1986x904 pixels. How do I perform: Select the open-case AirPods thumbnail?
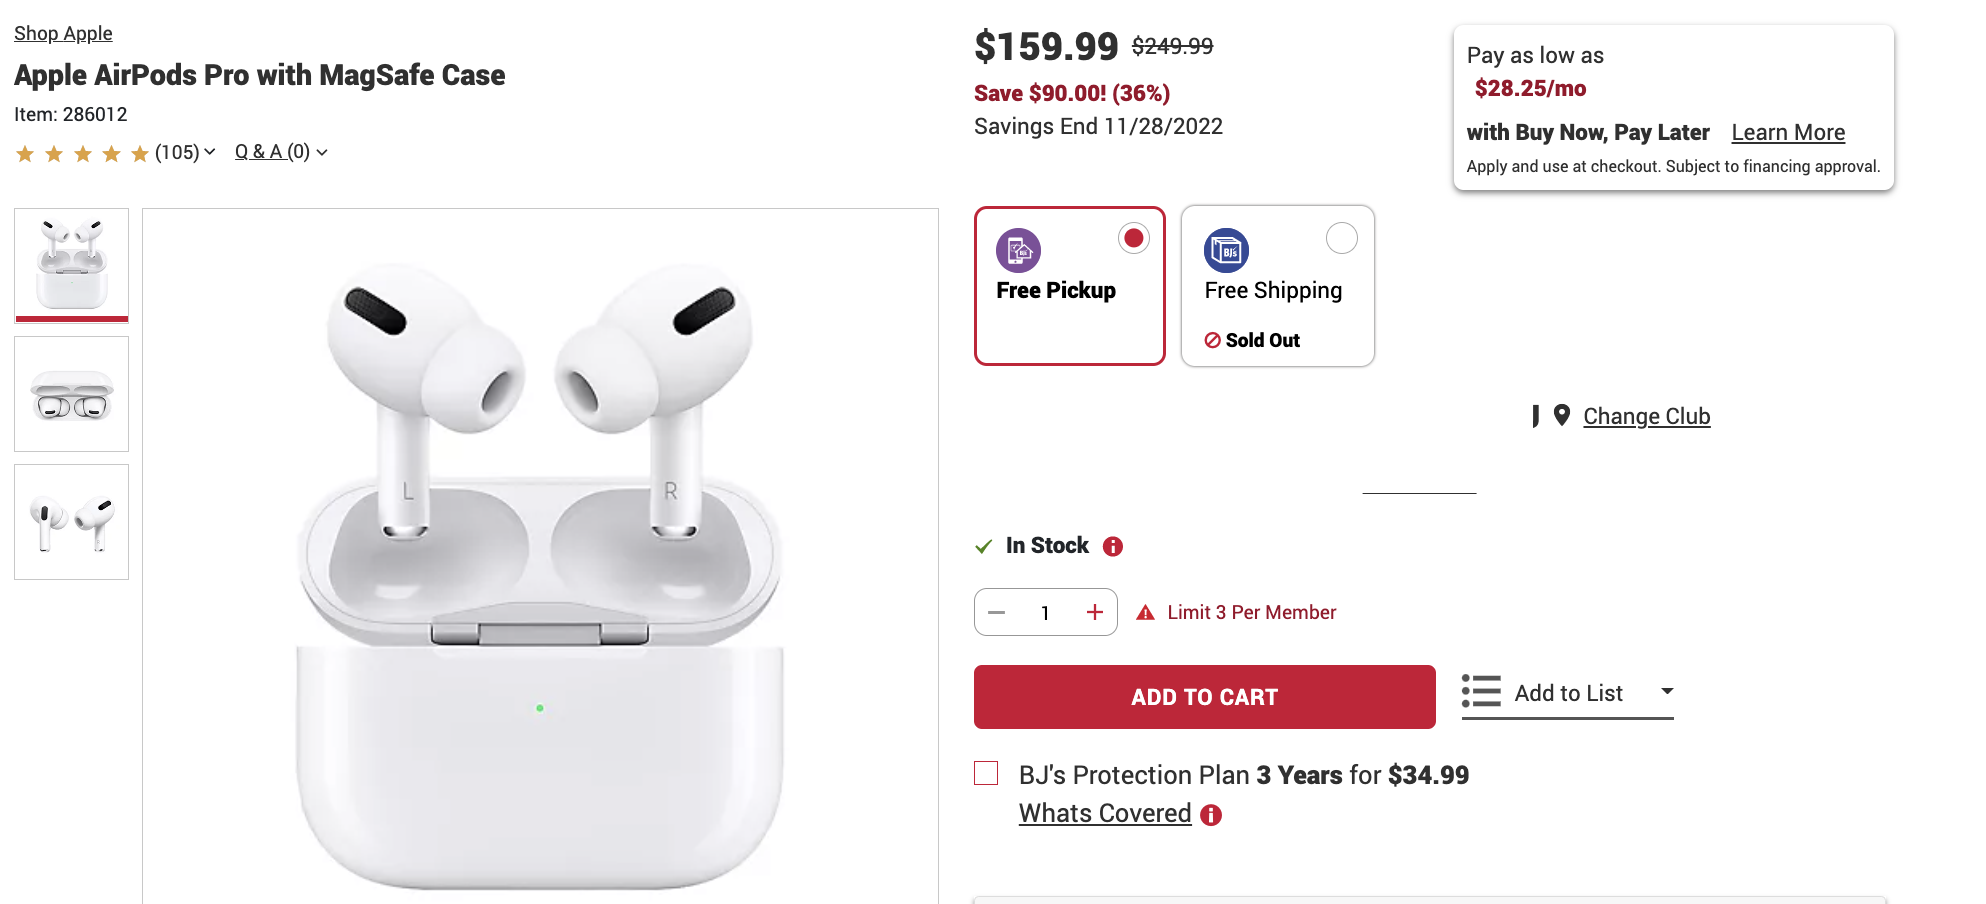click(x=72, y=394)
